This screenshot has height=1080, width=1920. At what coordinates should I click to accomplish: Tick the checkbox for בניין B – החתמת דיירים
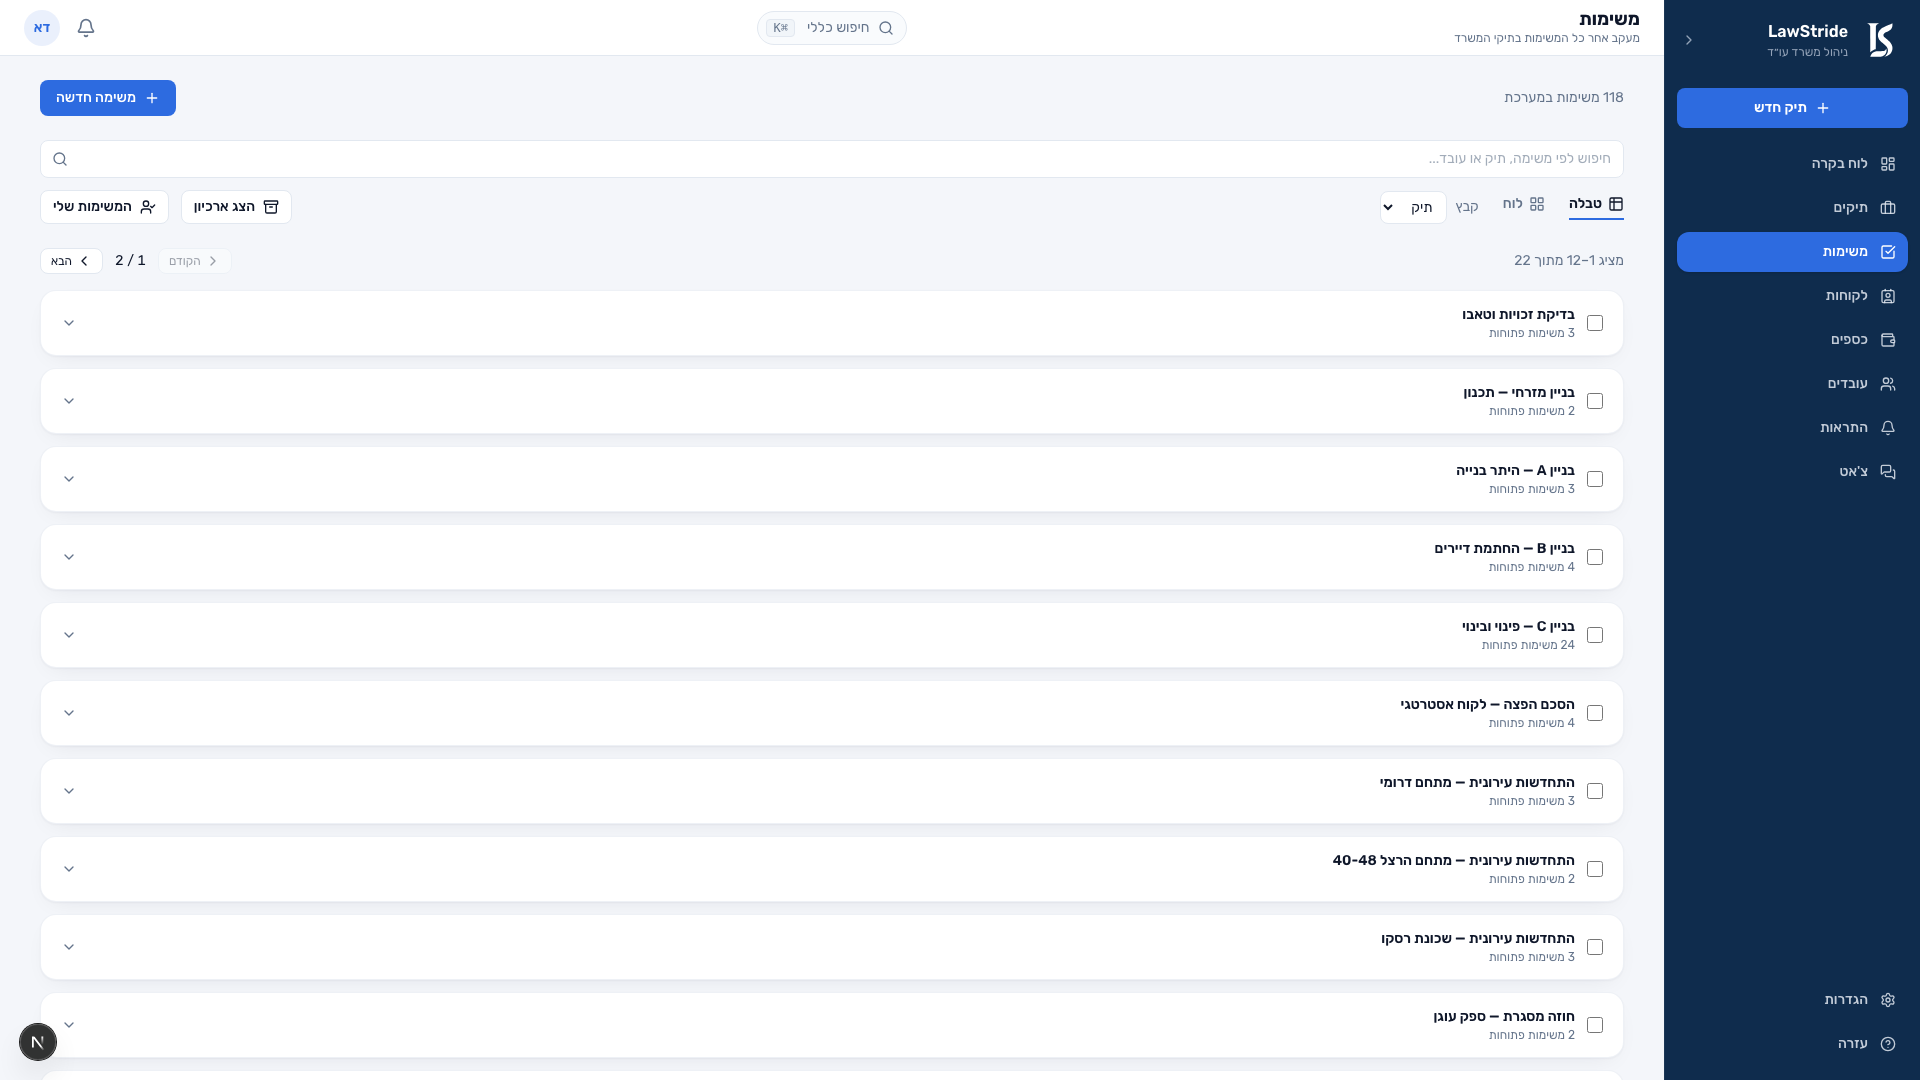tap(1595, 557)
